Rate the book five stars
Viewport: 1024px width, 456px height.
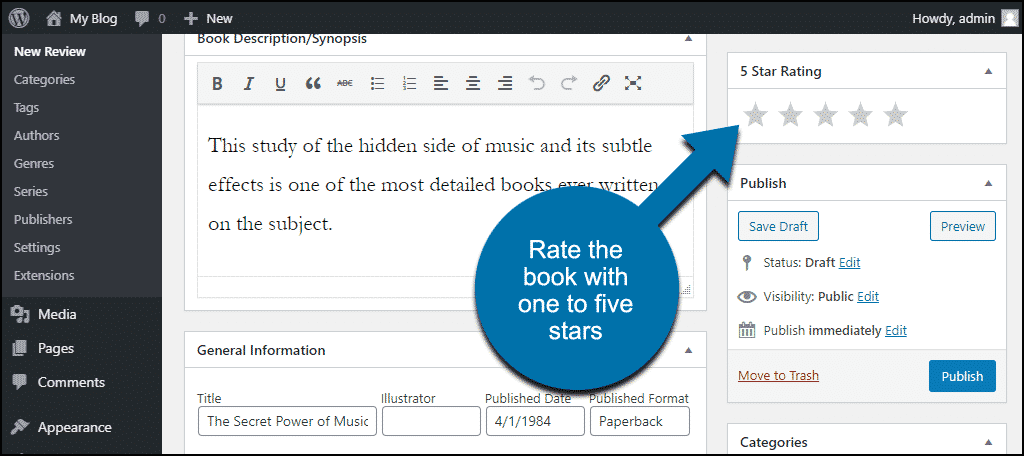click(895, 116)
